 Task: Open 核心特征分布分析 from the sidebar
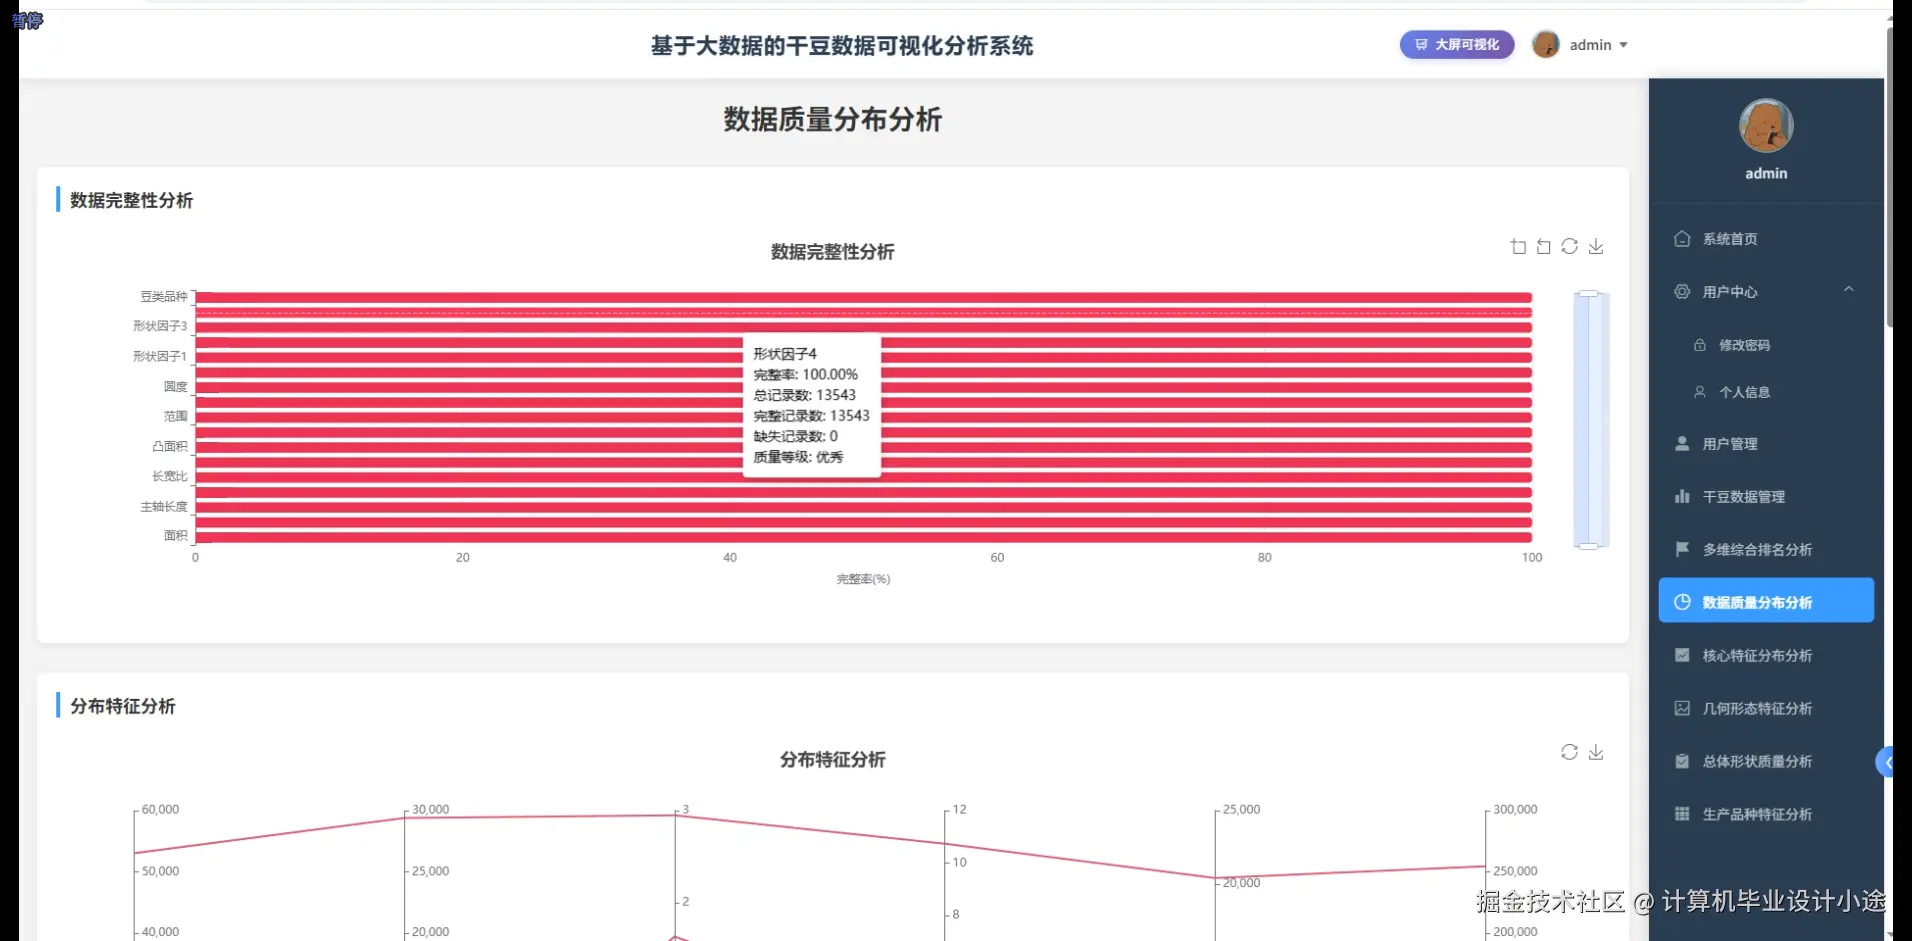click(x=1756, y=656)
